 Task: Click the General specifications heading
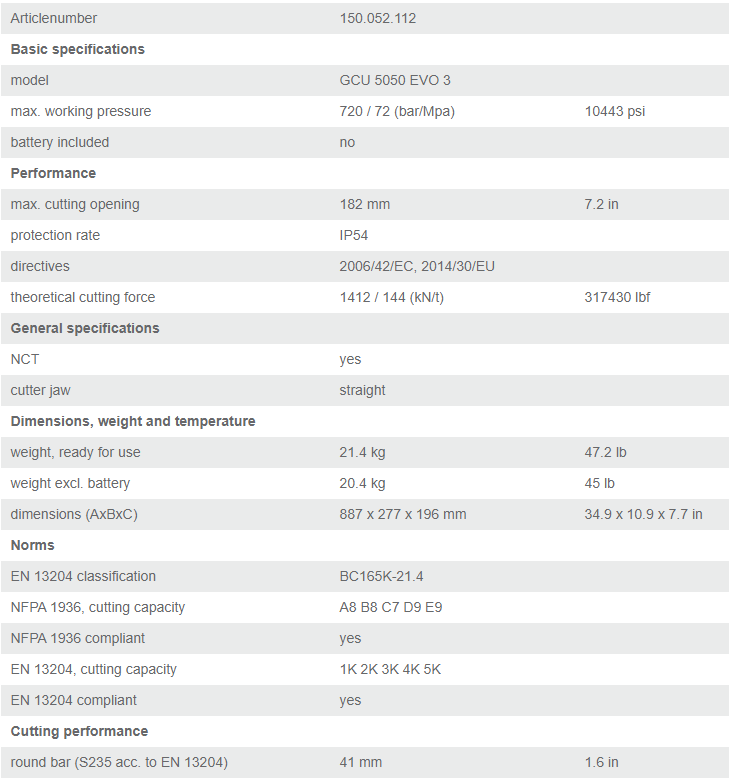[x=85, y=328]
